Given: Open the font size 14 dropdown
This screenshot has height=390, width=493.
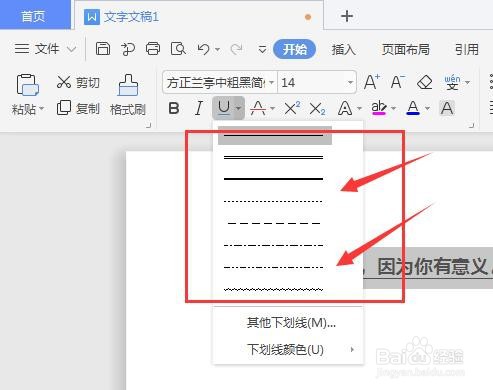Looking at the screenshot, I should (x=350, y=82).
